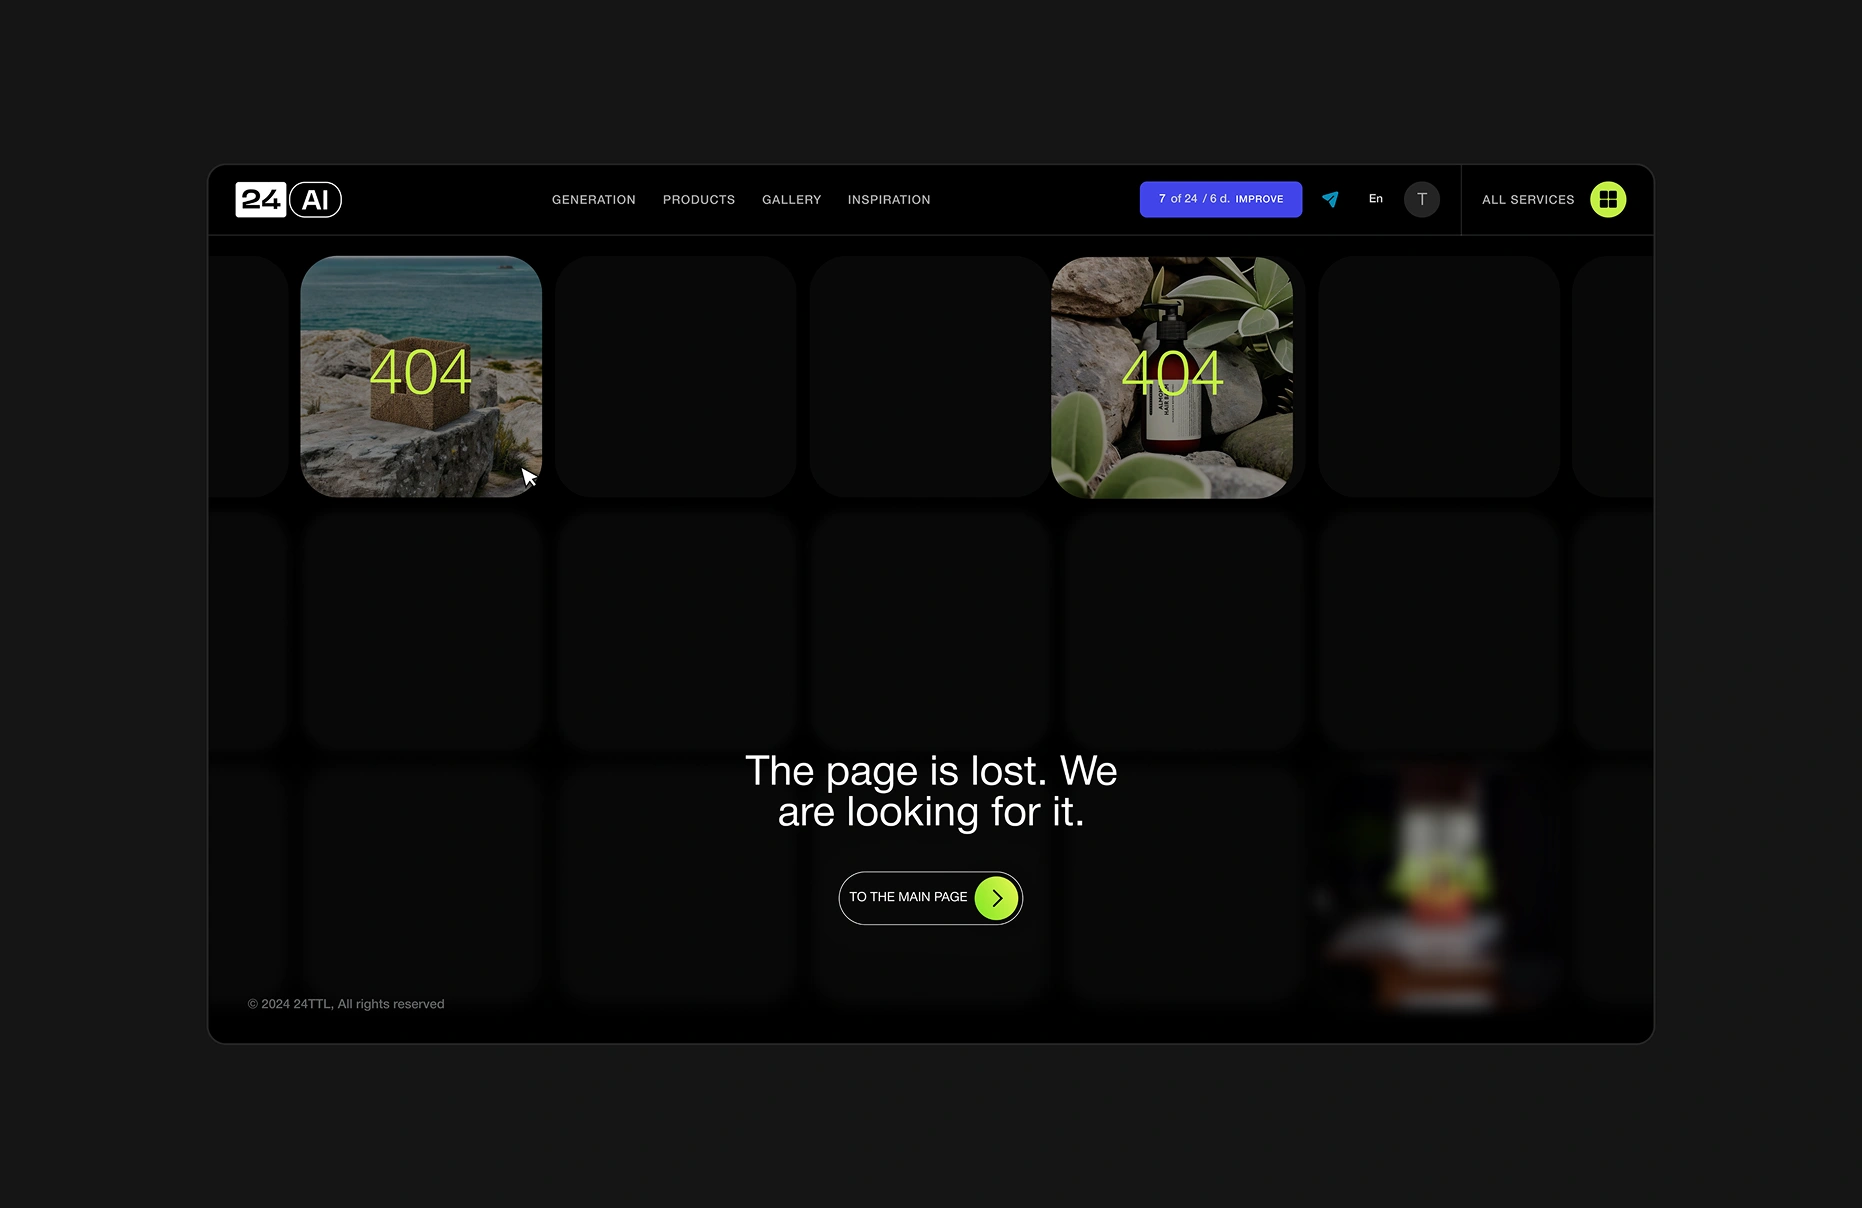Click the blue IMPROVE plan button
1862x1208 pixels.
click(1220, 199)
